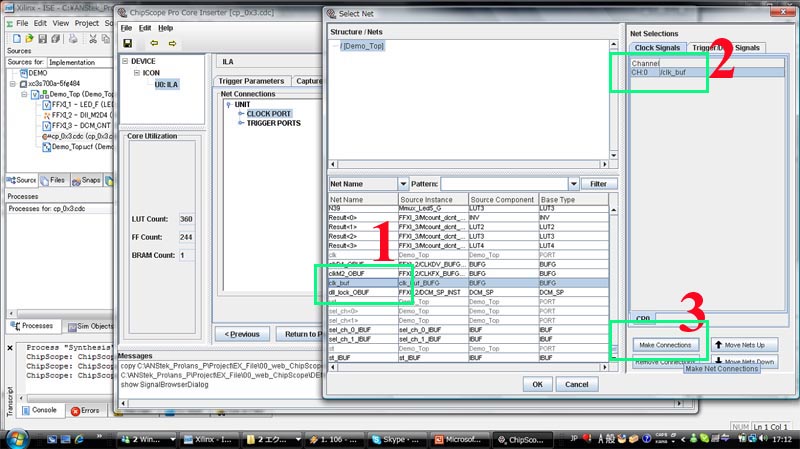The image size is (800, 449).
Task: Open the Net Name filter dropdown
Action: pos(403,184)
